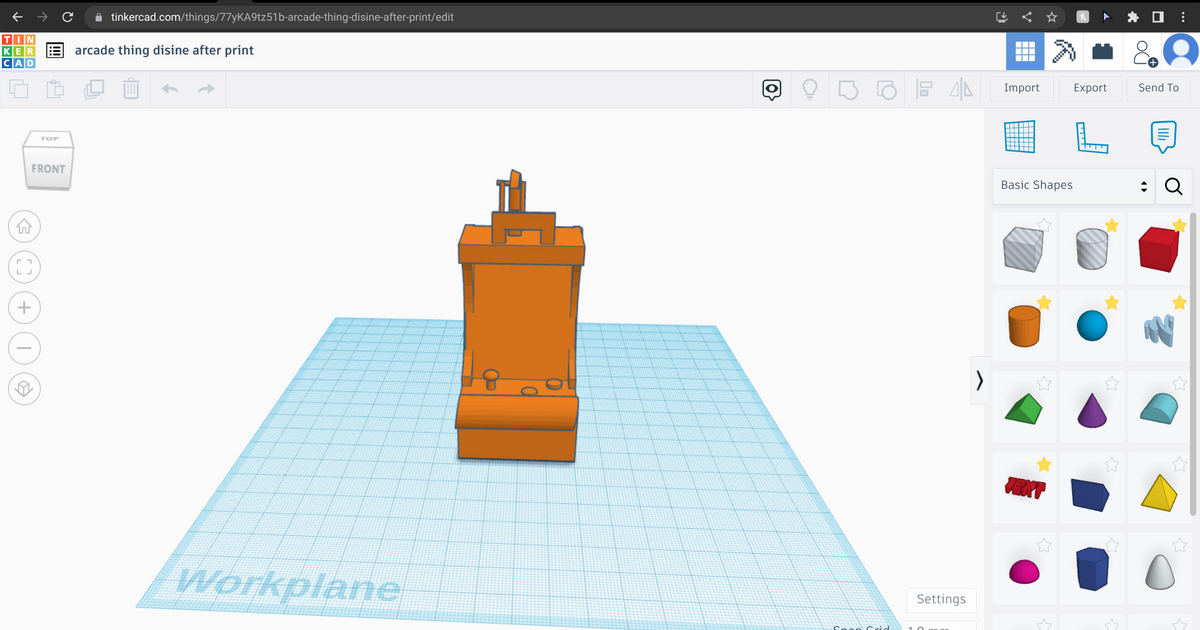Toggle the favorite star on the red Box shape

tap(1178, 227)
